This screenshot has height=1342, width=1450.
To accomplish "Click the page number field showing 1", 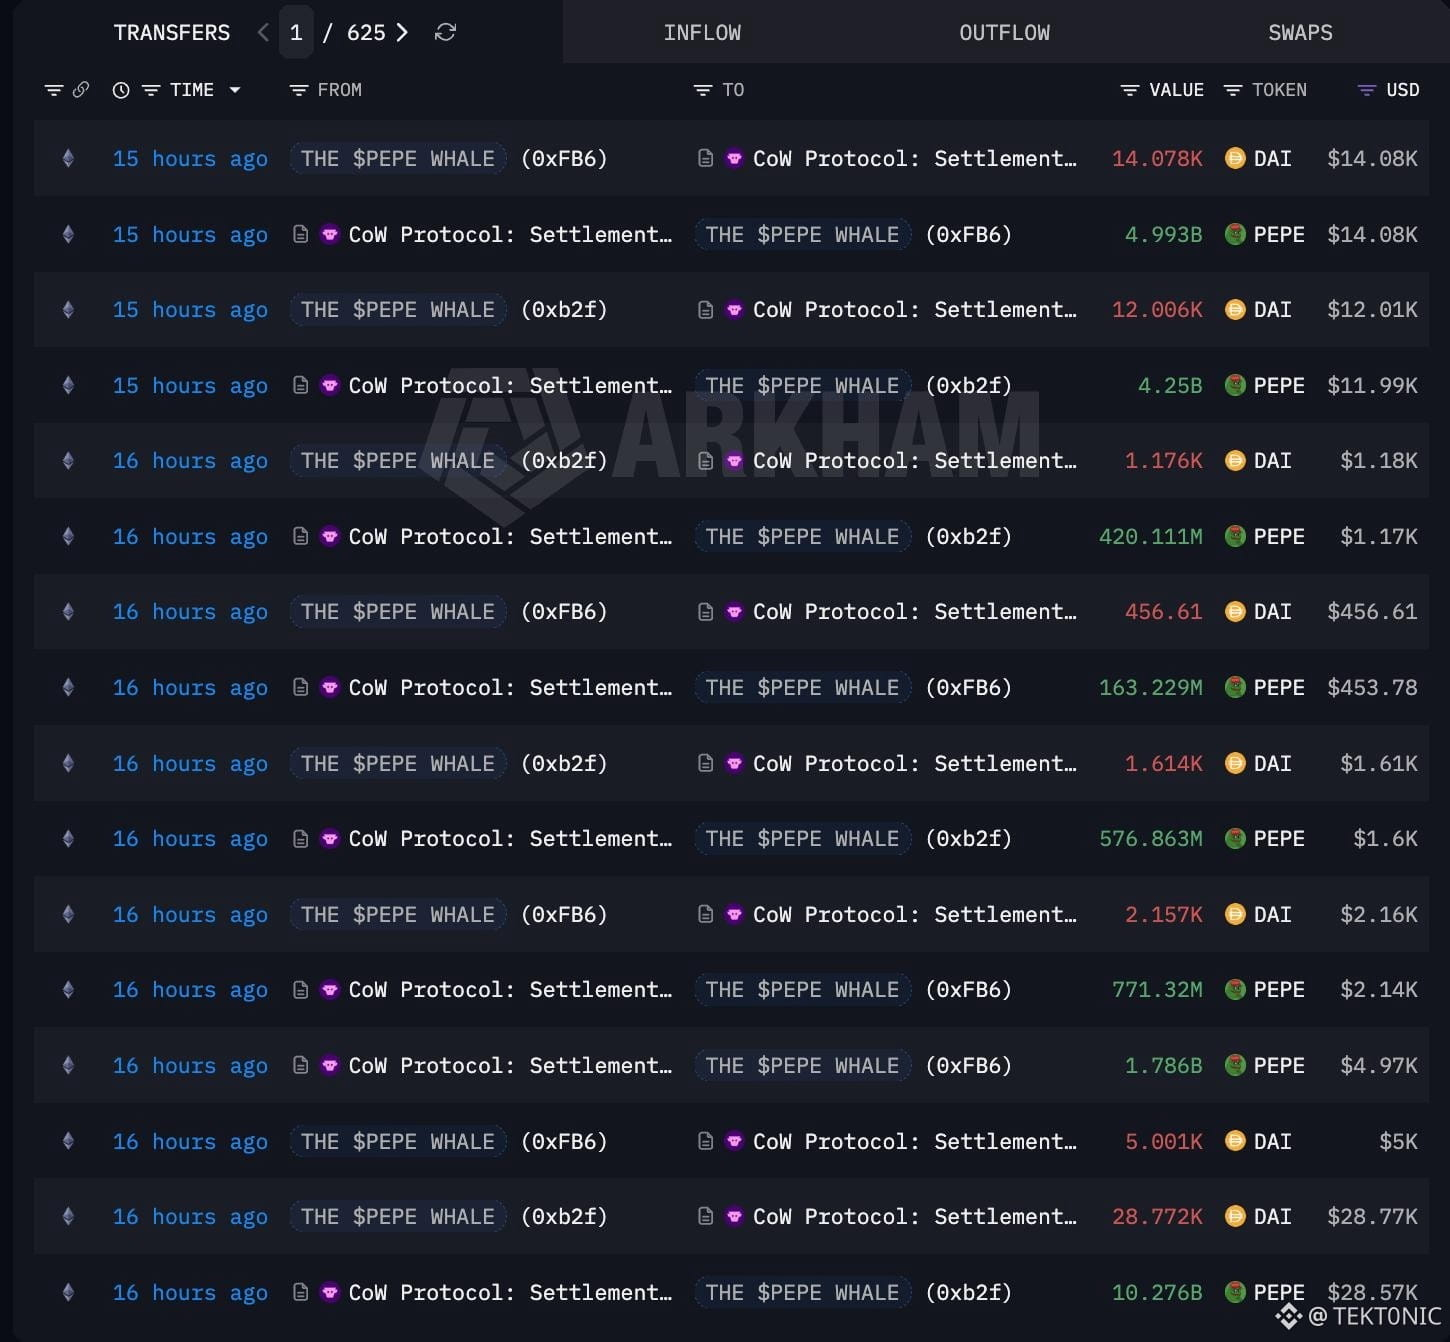I will [x=296, y=33].
